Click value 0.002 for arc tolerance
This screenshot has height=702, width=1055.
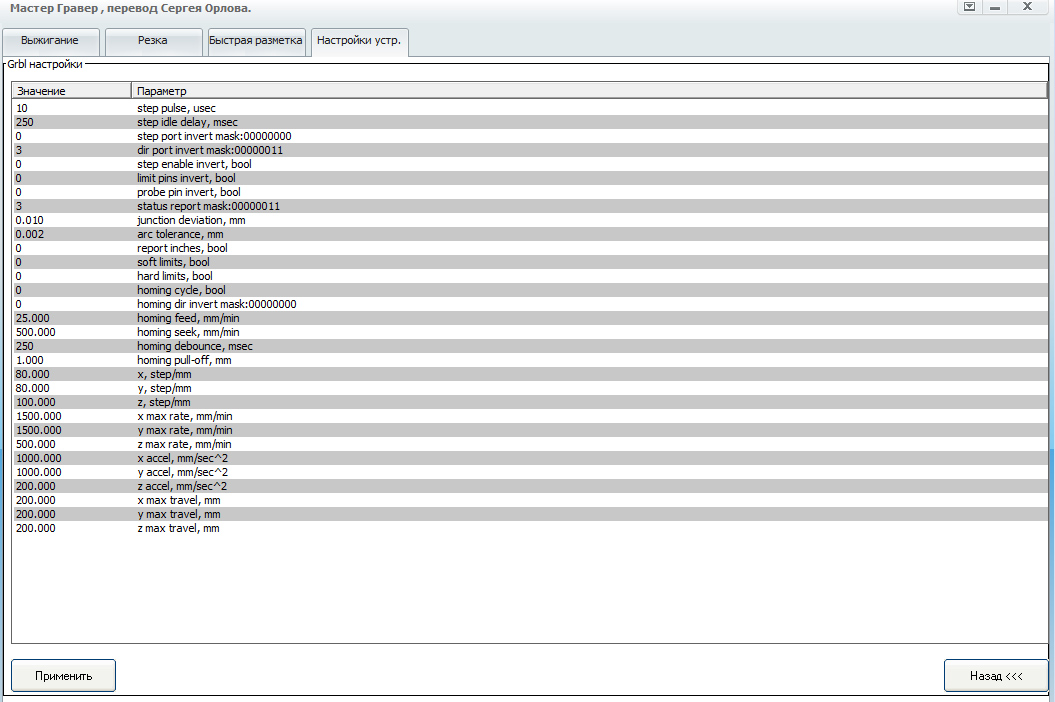click(30, 234)
